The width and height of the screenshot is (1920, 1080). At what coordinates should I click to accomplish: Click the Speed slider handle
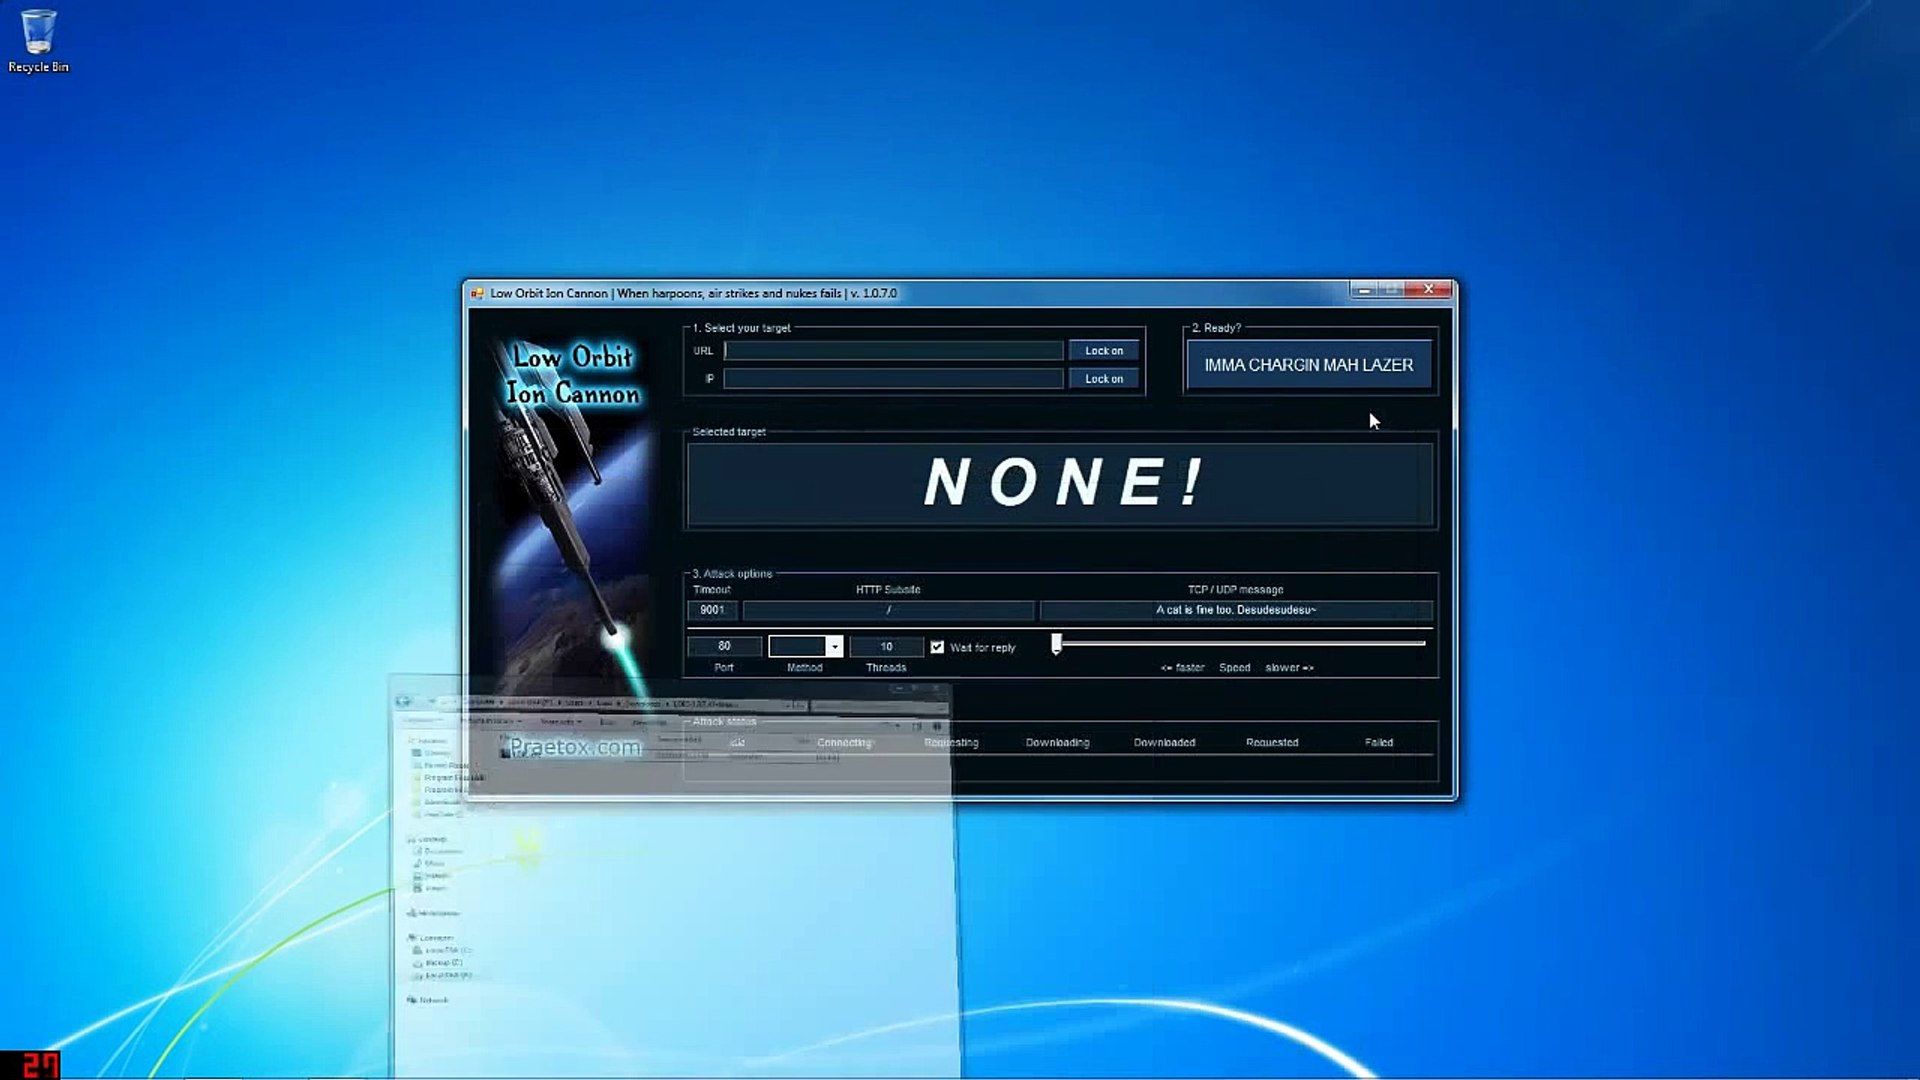pos(1056,645)
